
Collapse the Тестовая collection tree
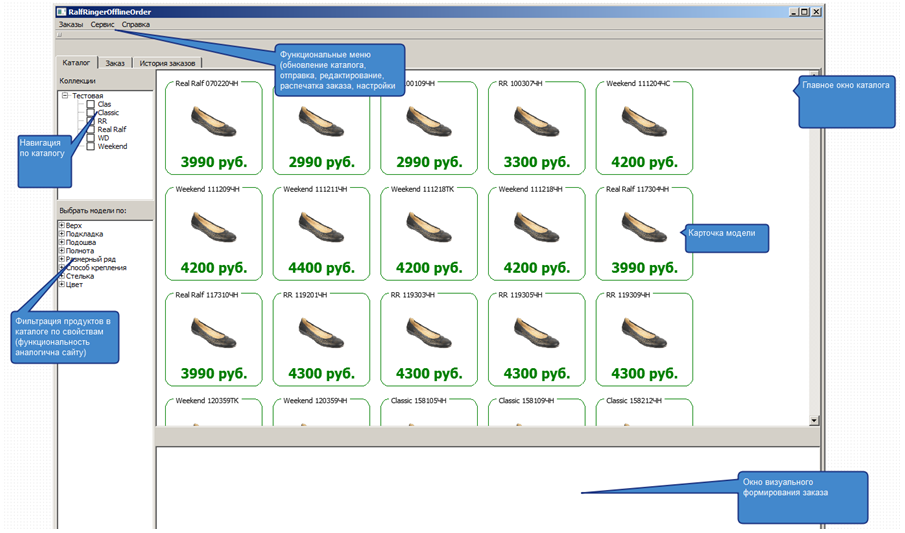coord(65,96)
